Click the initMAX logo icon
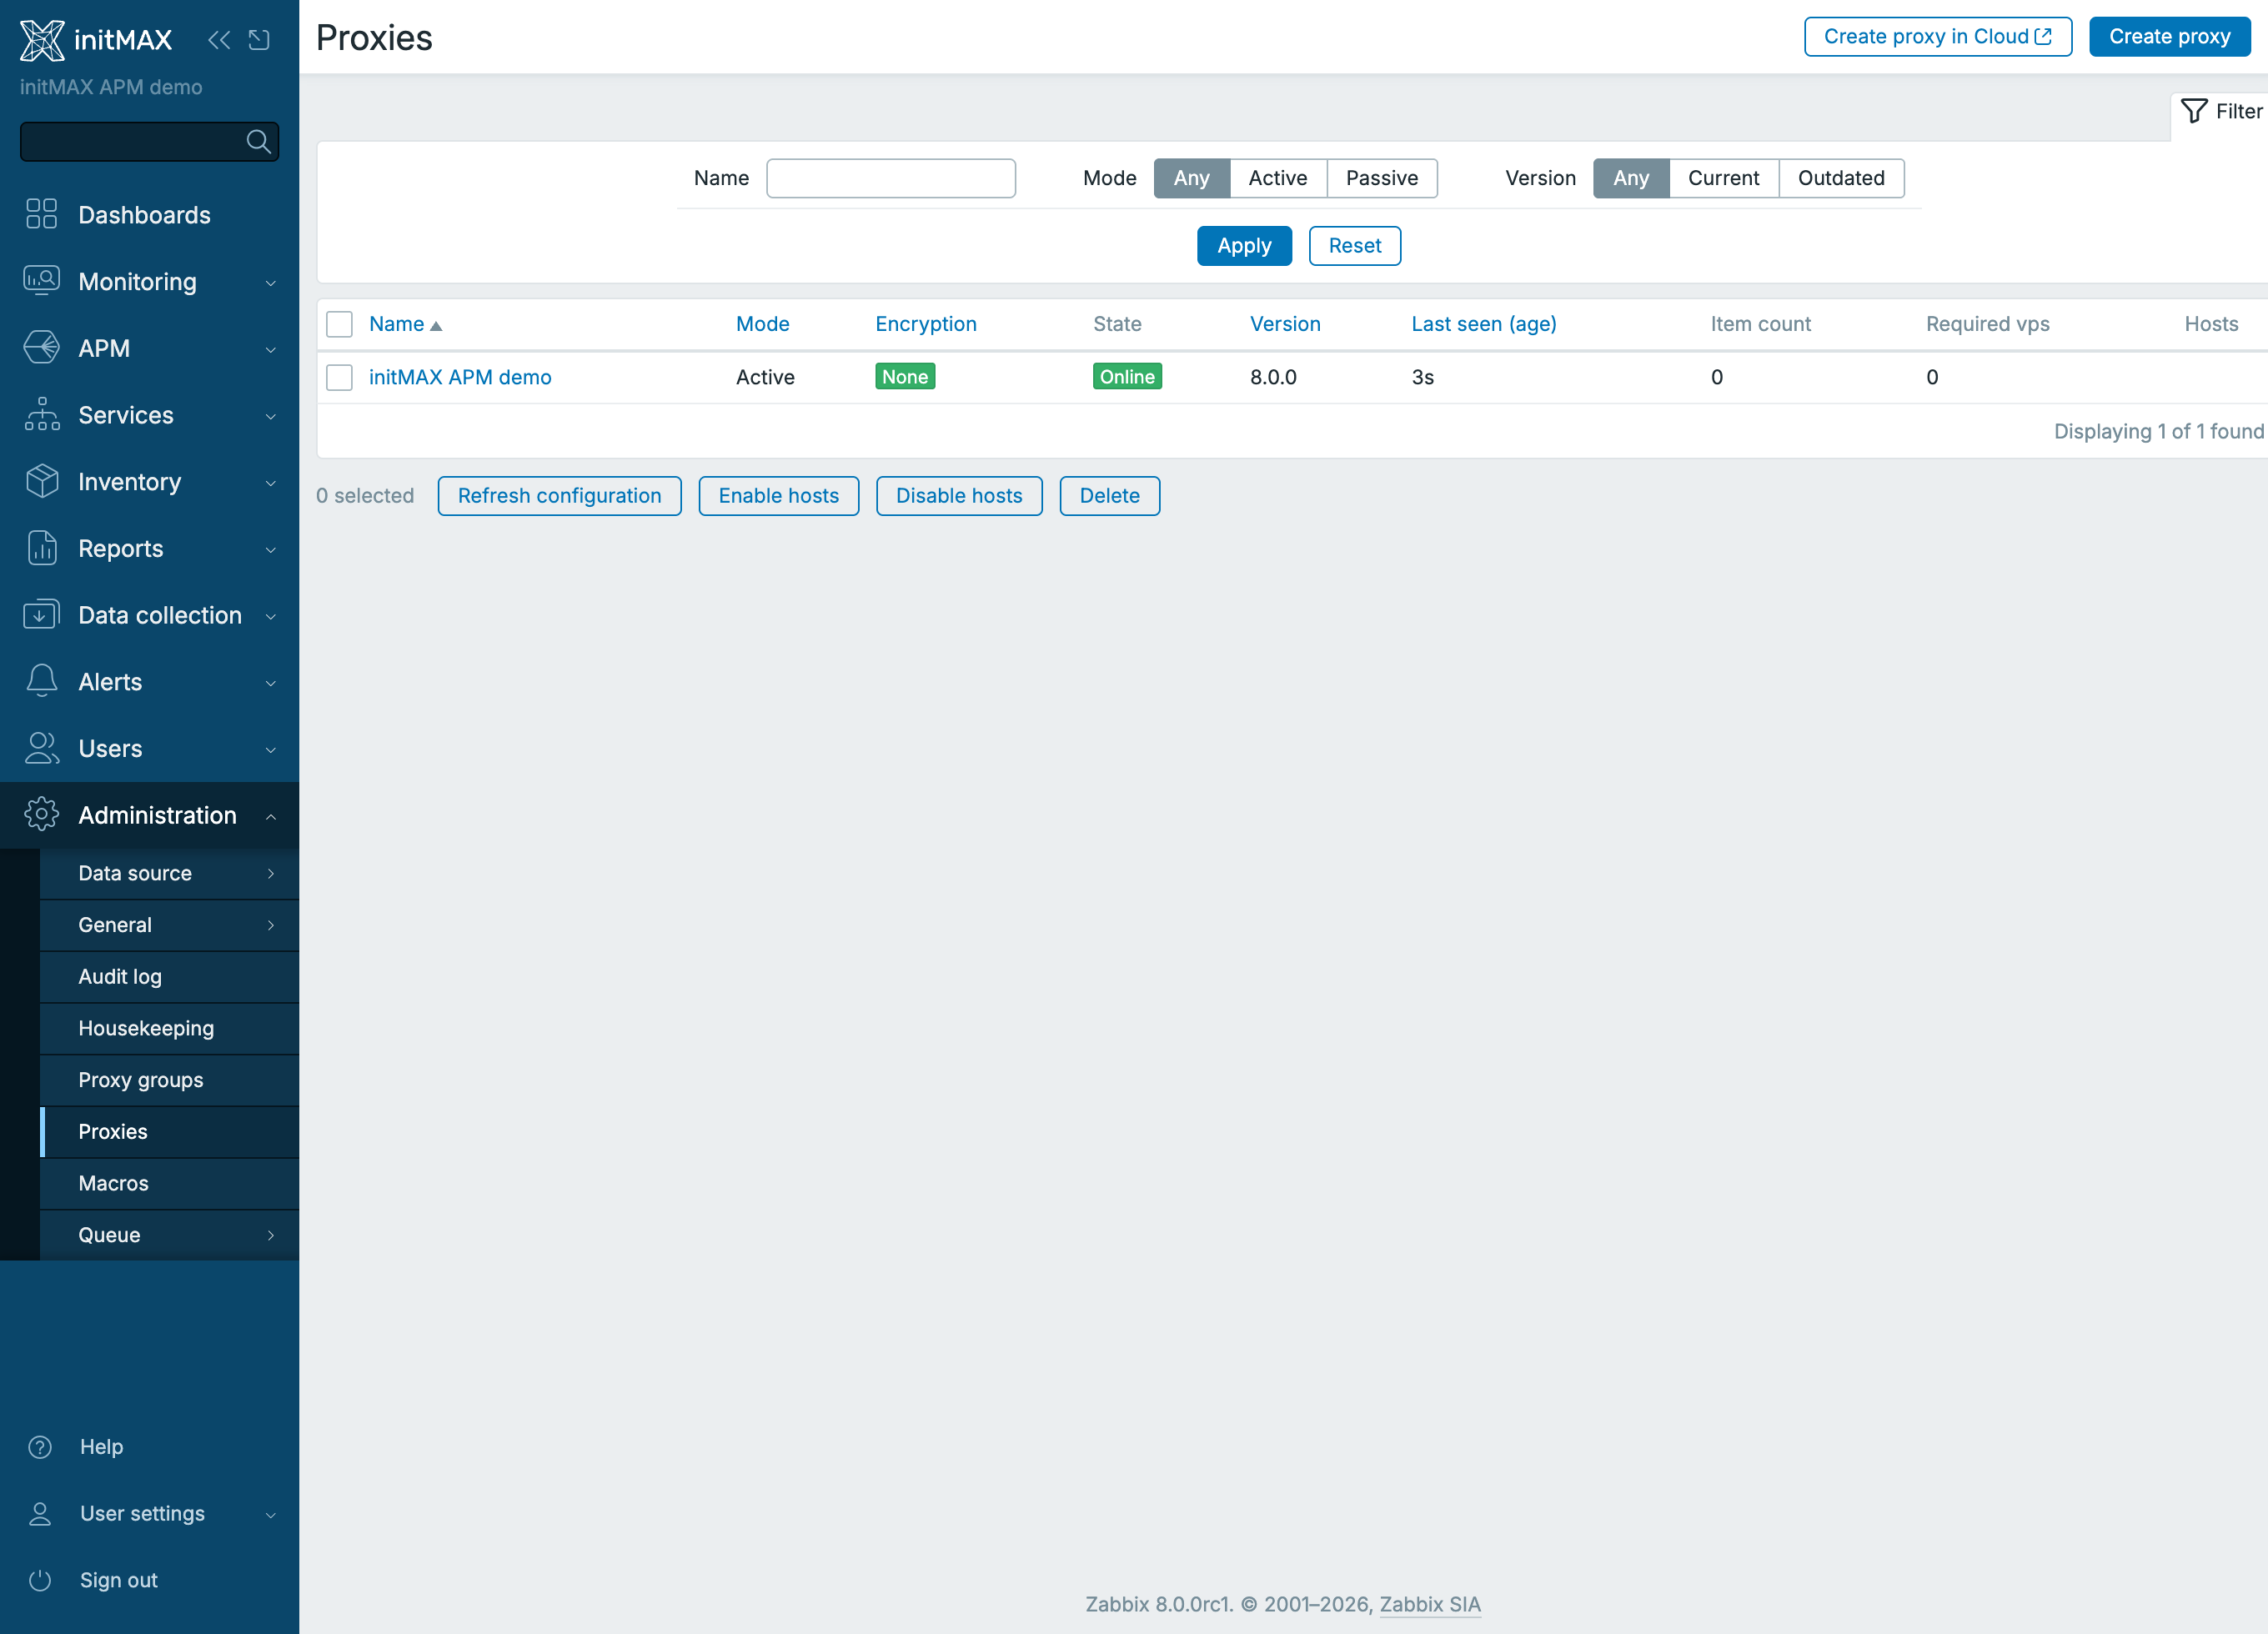This screenshot has width=2268, height=1634. tap(42, 40)
